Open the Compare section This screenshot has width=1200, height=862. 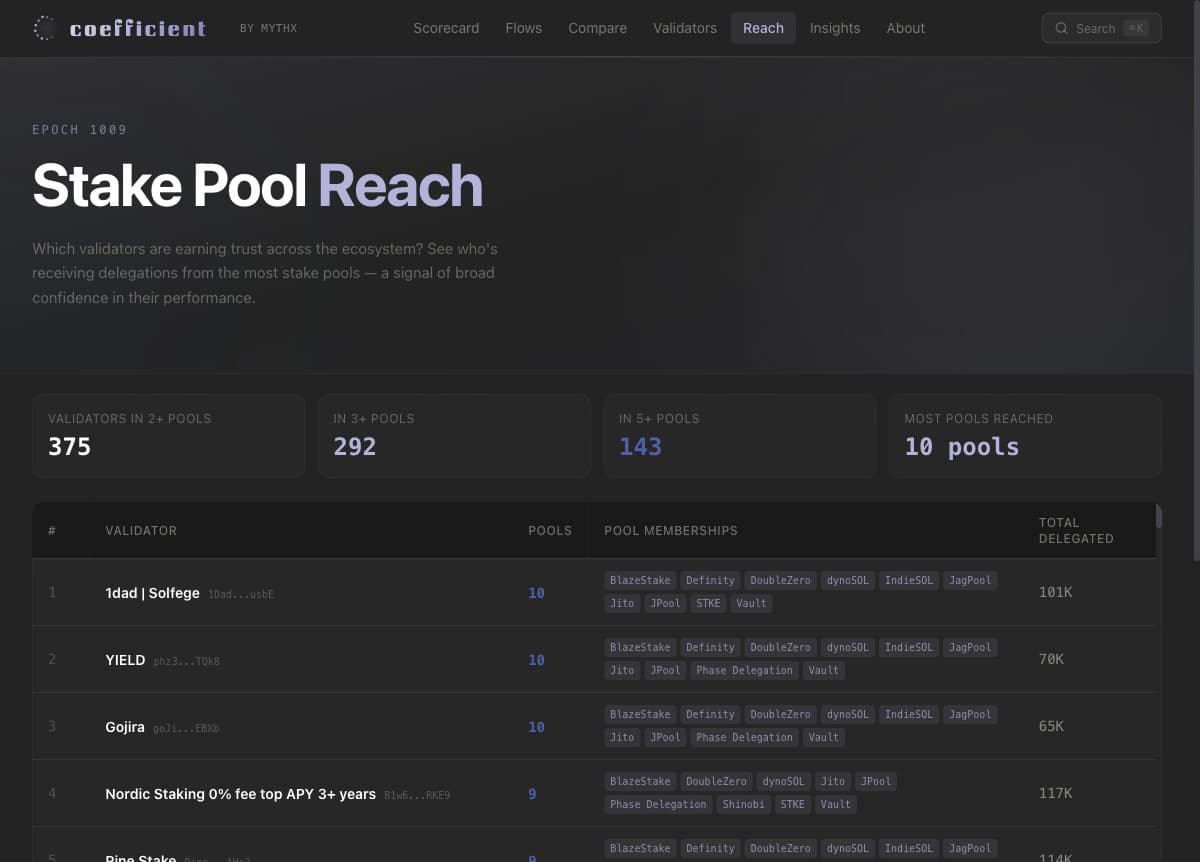[597, 28]
